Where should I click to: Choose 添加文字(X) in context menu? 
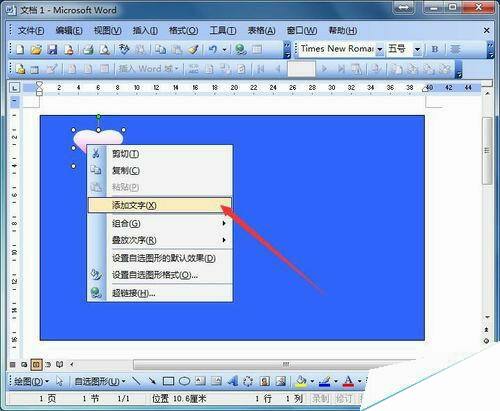click(160, 205)
